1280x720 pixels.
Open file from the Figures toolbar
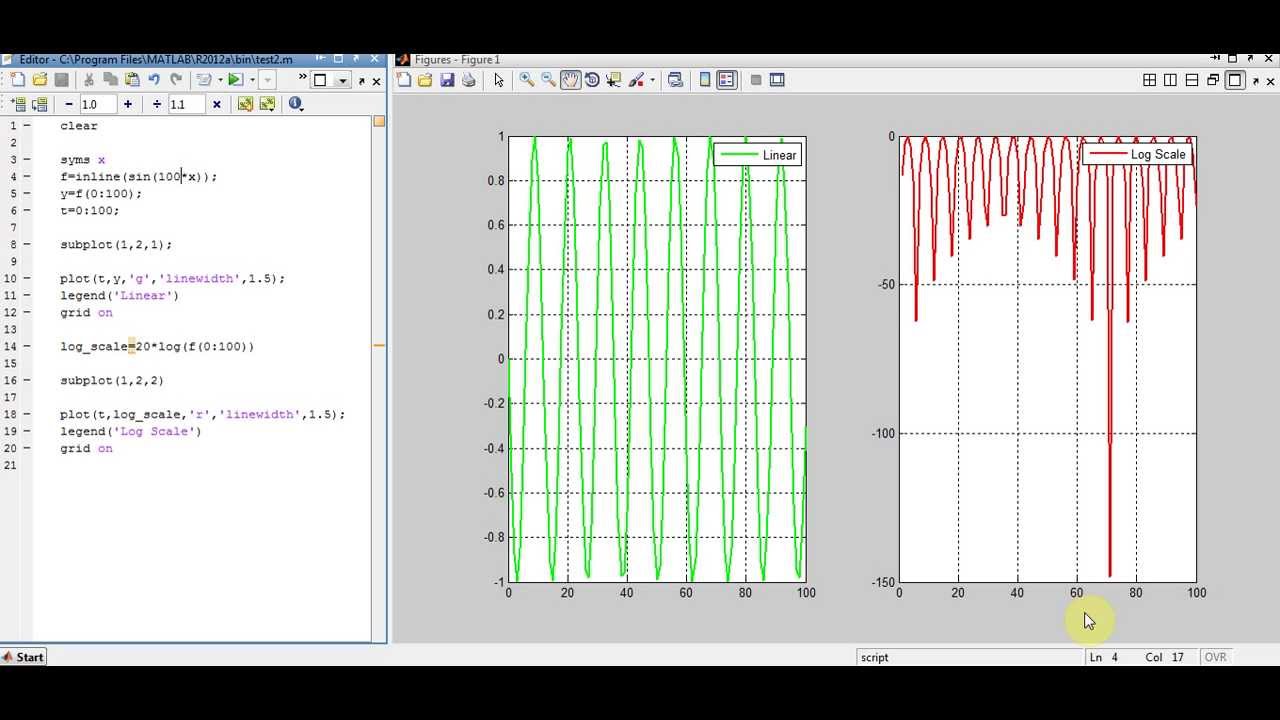(x=426, y=80)
